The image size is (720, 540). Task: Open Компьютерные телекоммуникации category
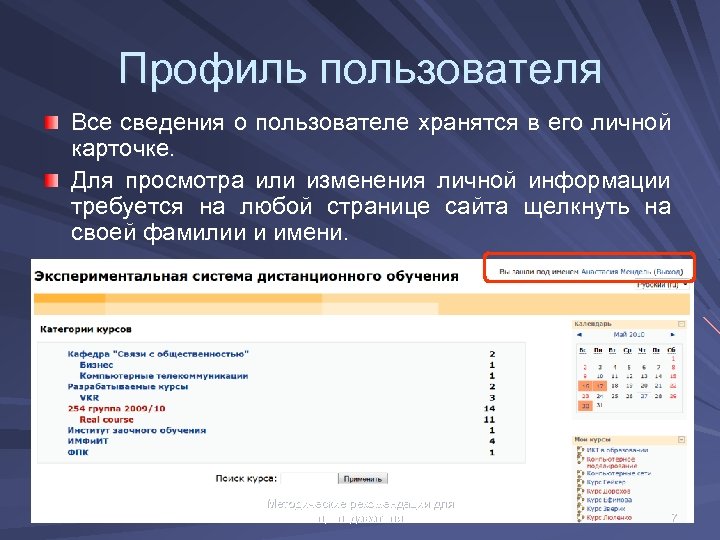coord(164,376)
